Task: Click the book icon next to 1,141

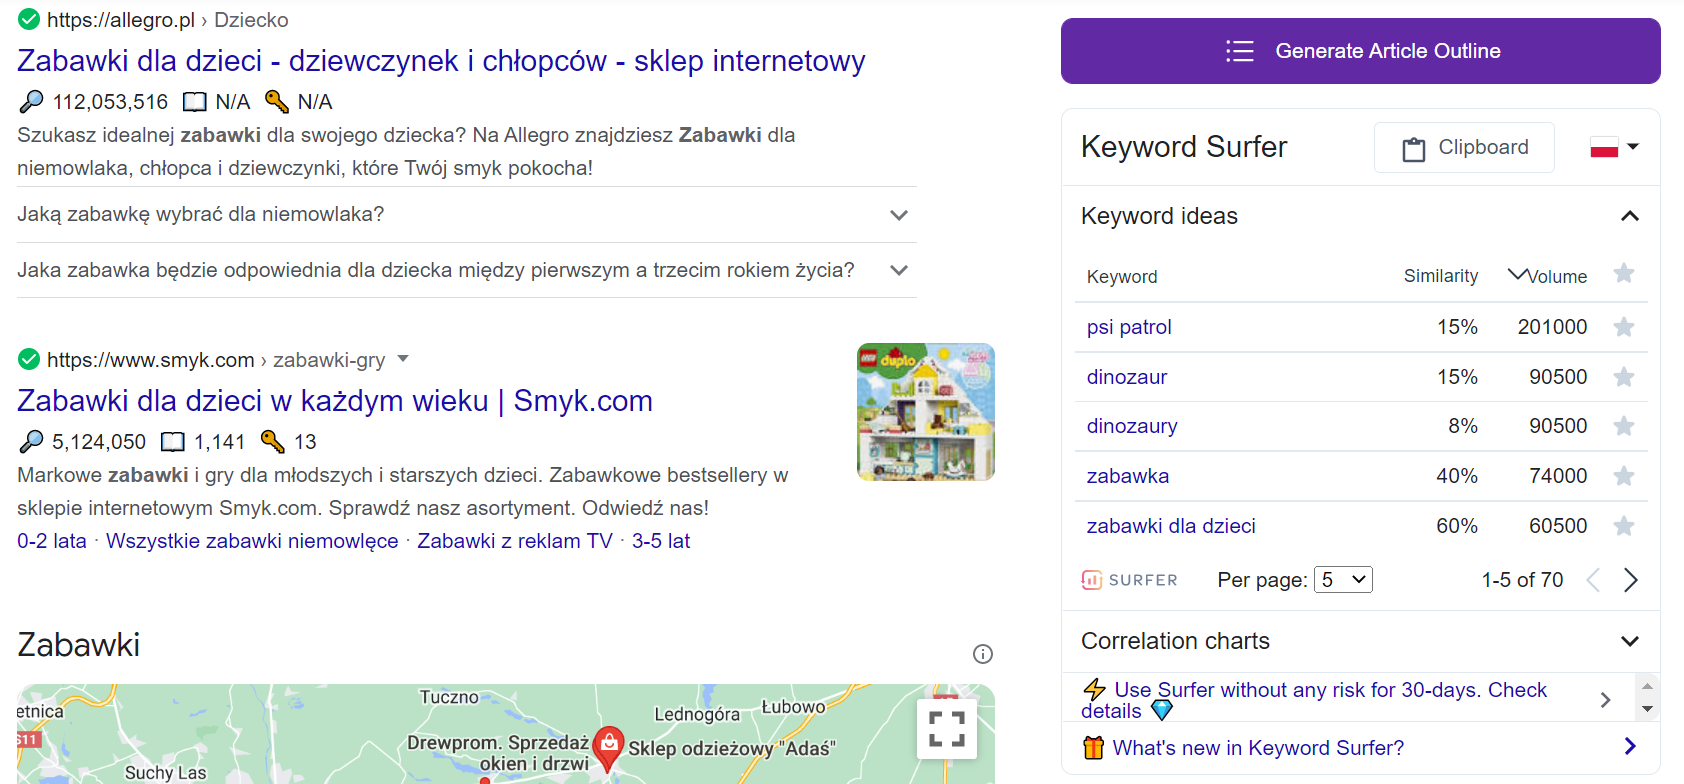Action: click(173, 442)
